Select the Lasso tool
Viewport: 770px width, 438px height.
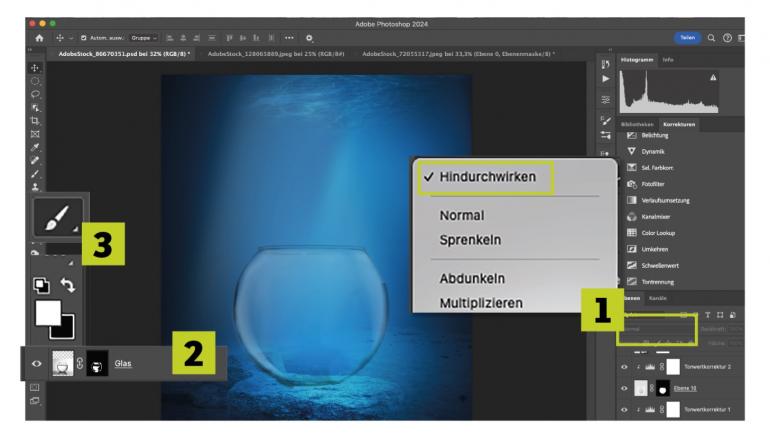[35, 94]
